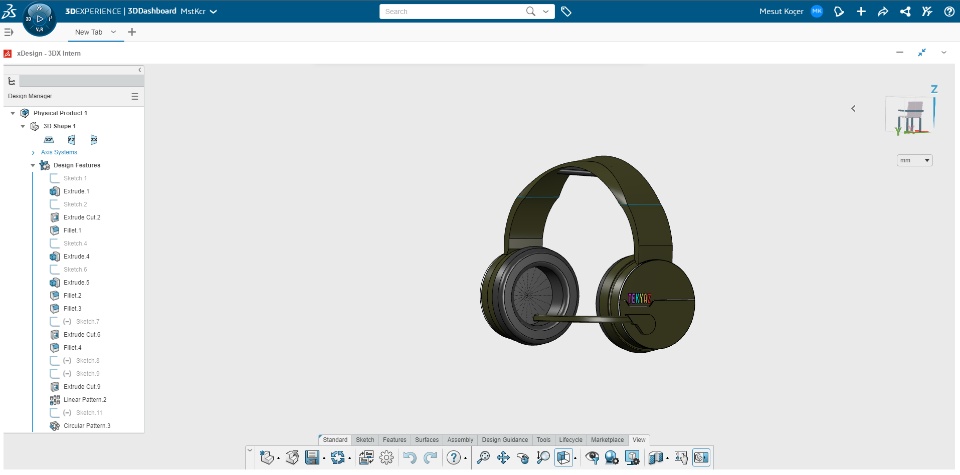
Task: Switch to the Design Guidance tab
Action: coord(505,439)
